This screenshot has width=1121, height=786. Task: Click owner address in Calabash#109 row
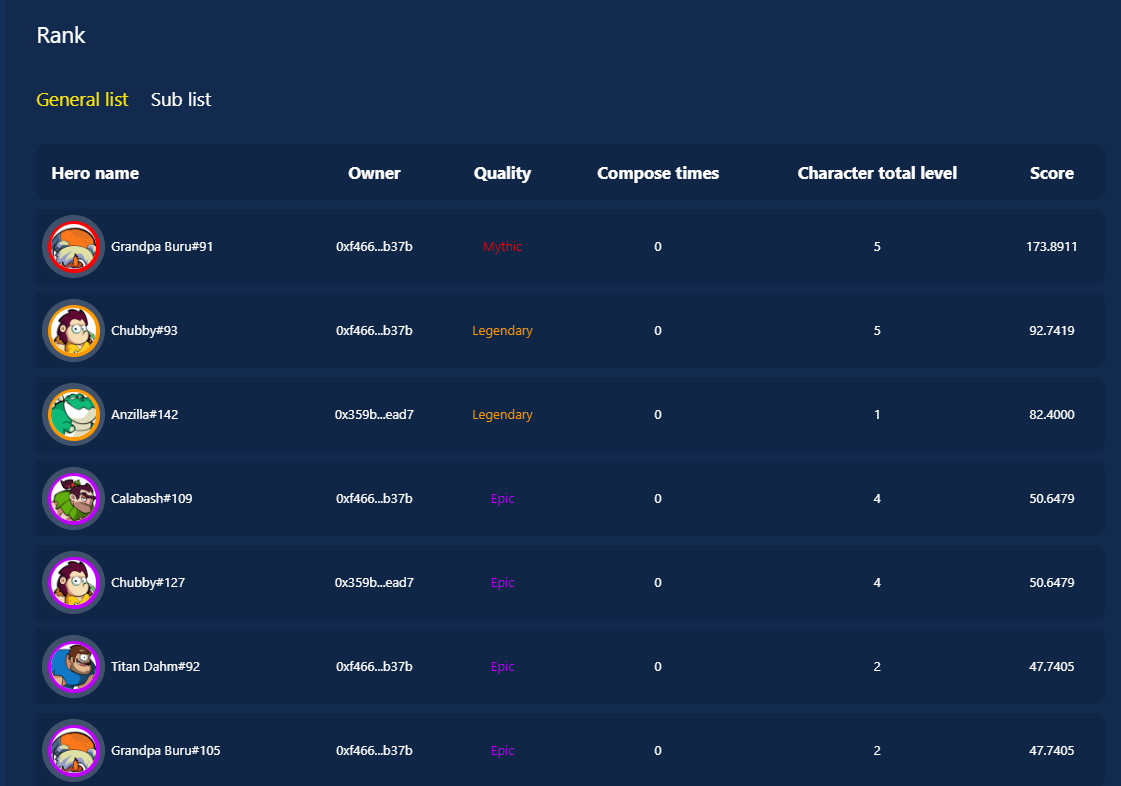click(x=374, y=498)
